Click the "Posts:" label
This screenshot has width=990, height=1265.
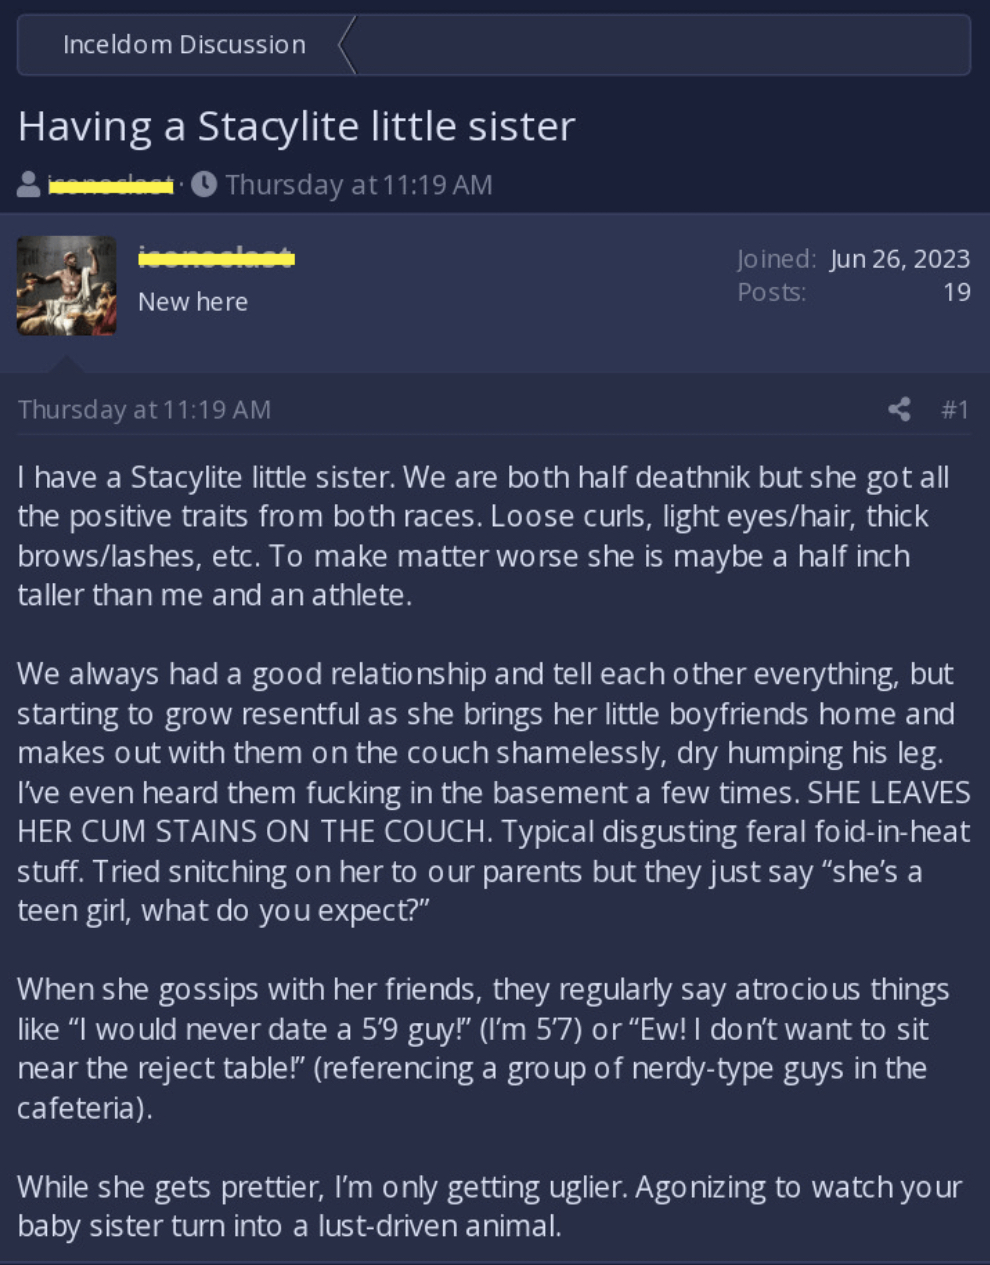pyautogui.click(x=772, y=292)
